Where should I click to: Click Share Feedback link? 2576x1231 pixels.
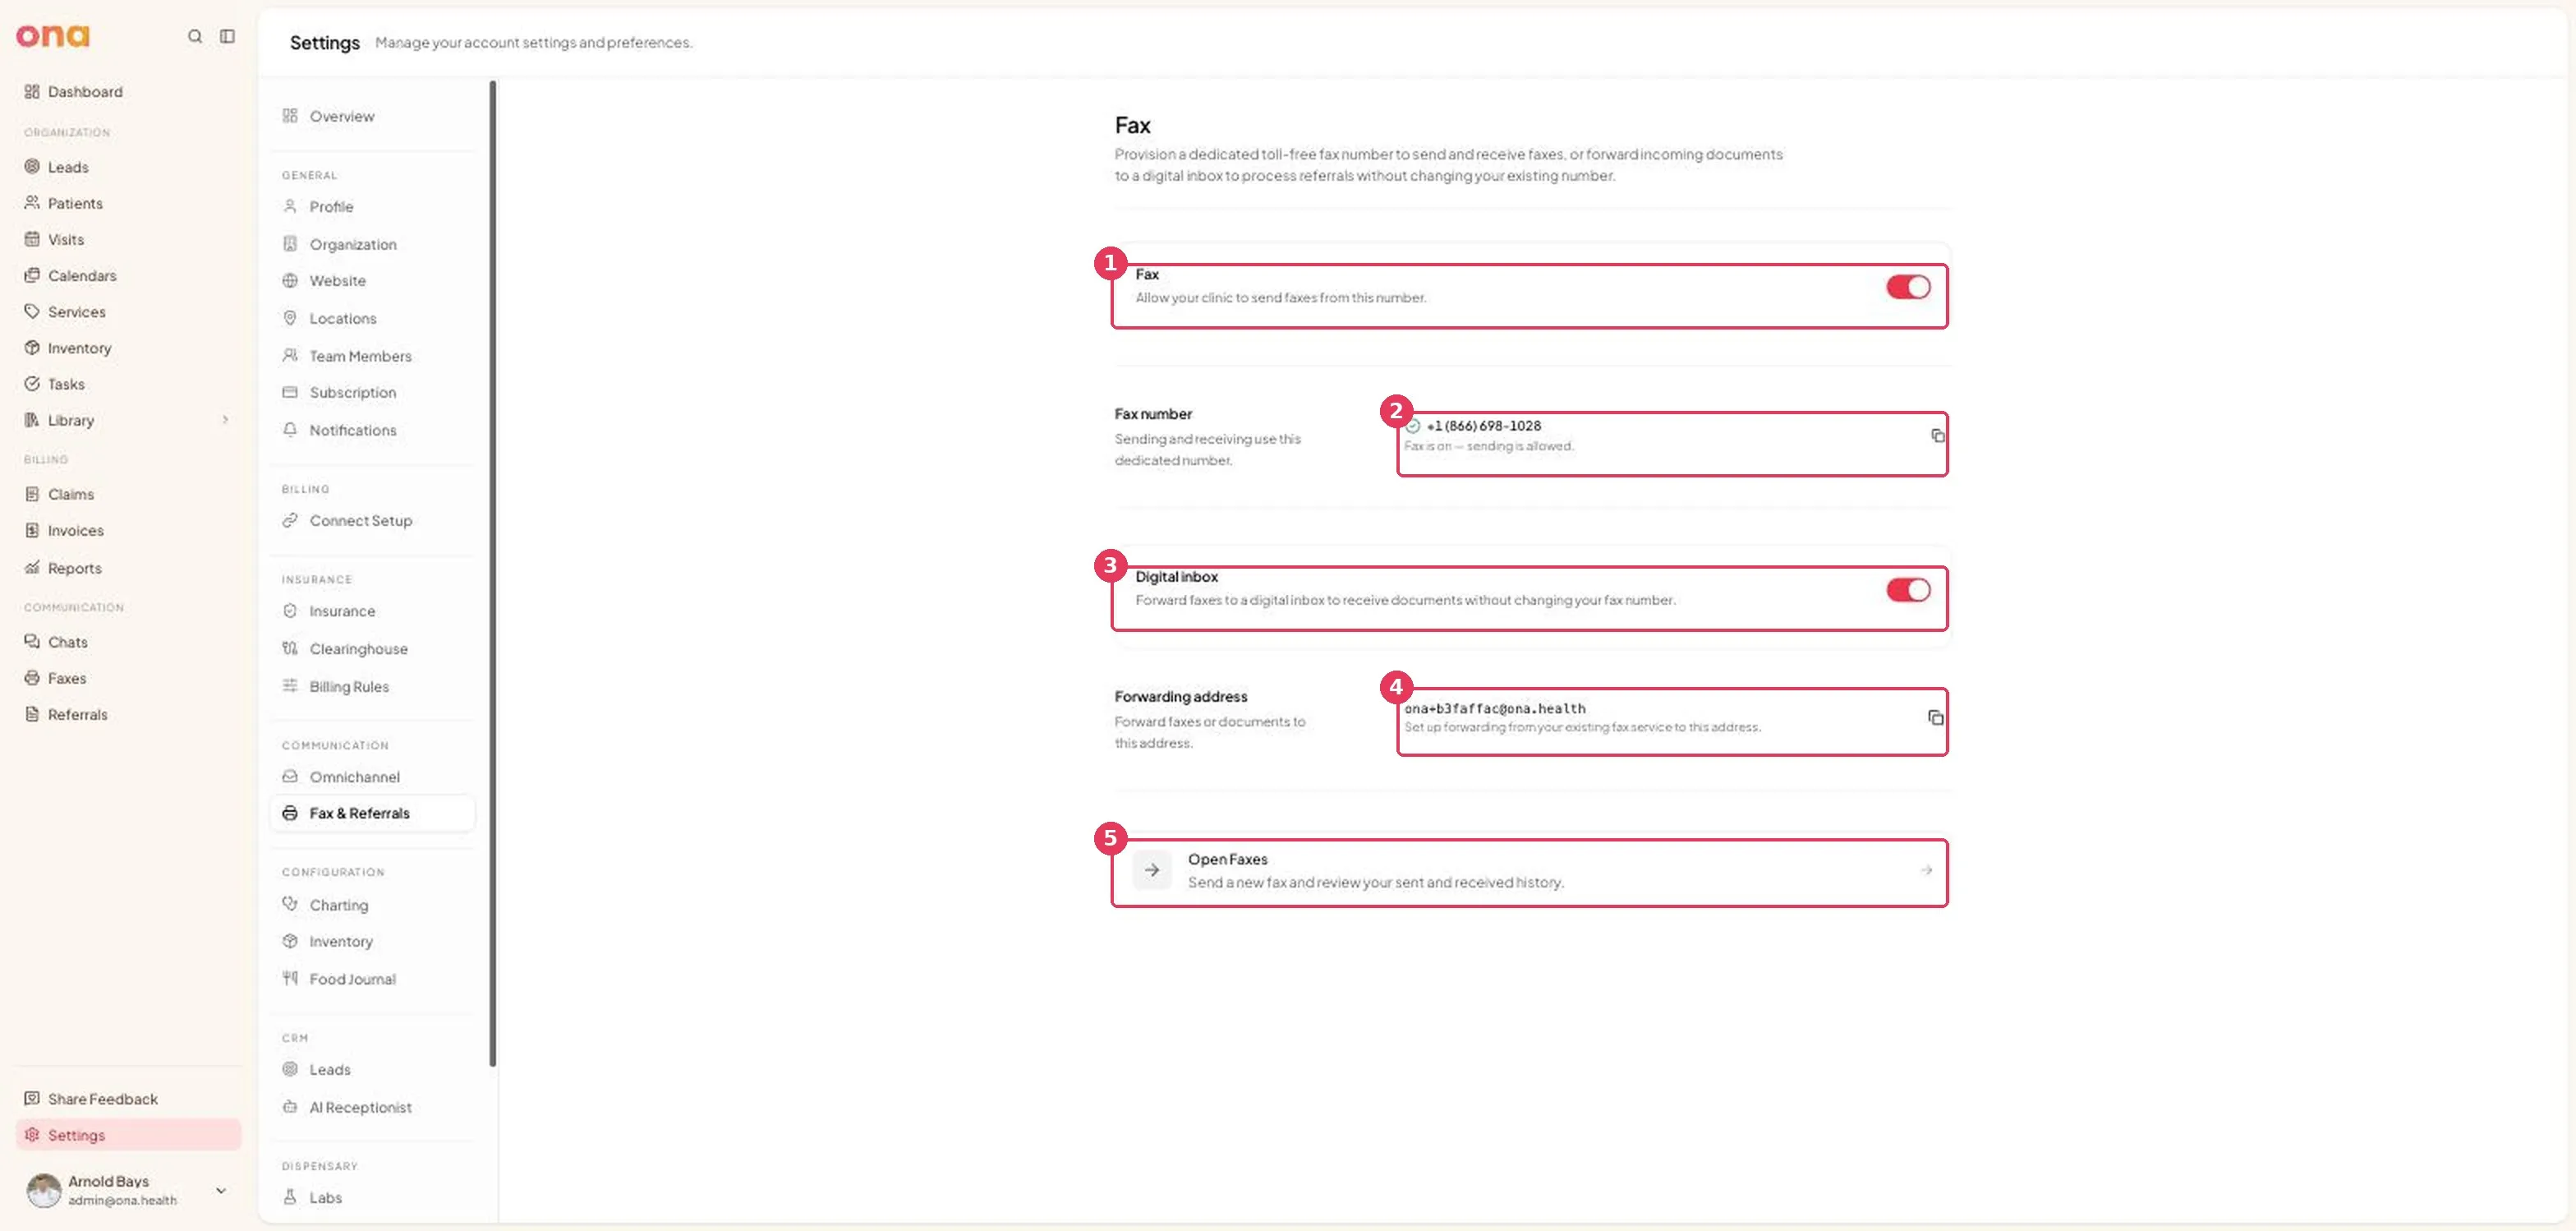point(128,1098)
